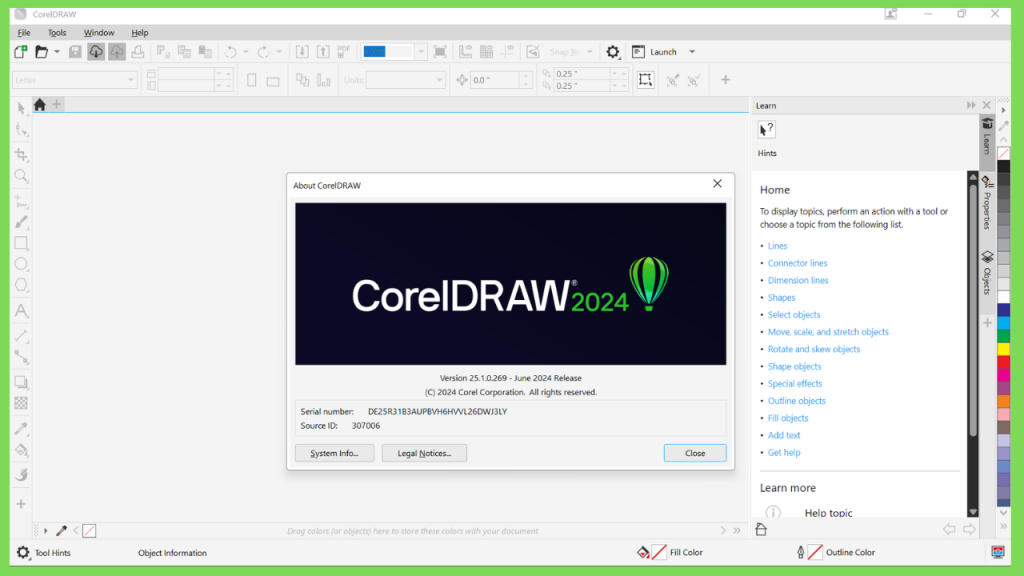Select the Transparency tool
The height and width of the screenshot is (576, 1024).
click(x=22, y=404)
